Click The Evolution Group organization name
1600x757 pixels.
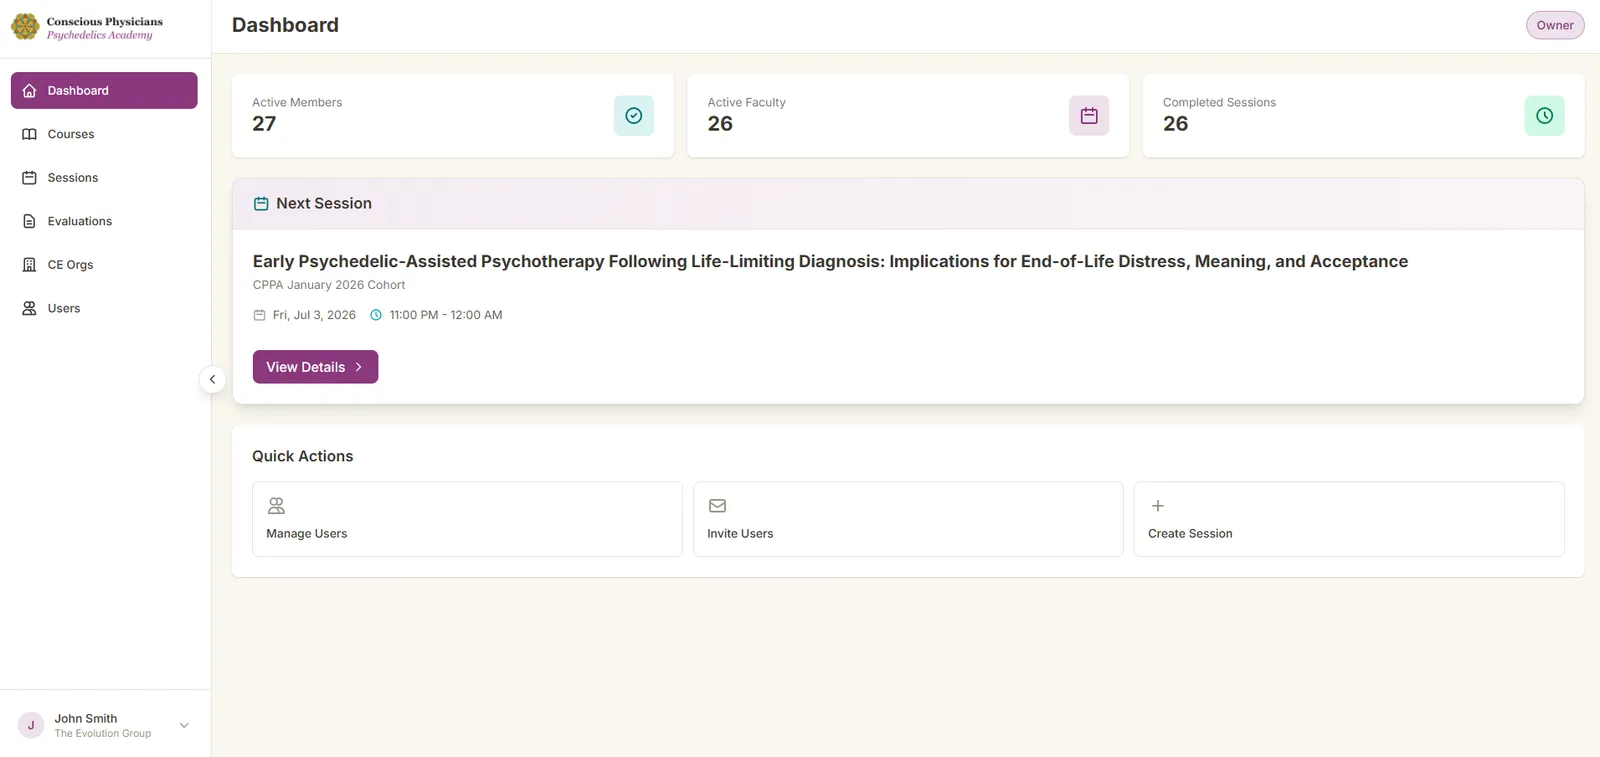tap(103, 734)
